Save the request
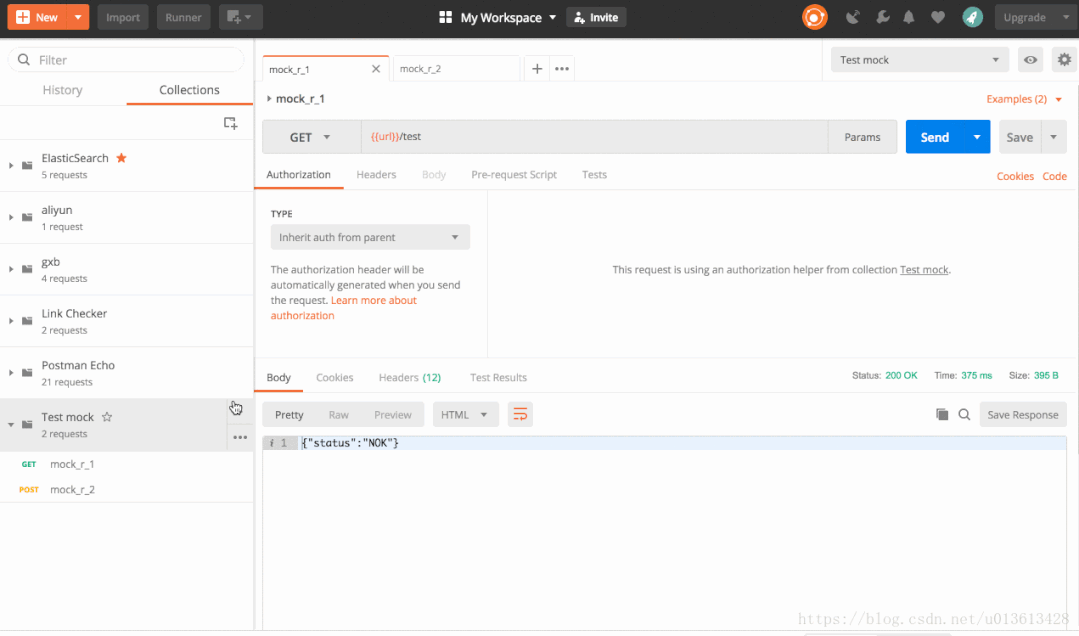The image size is (1079, 636). [x=1020, y=137]
